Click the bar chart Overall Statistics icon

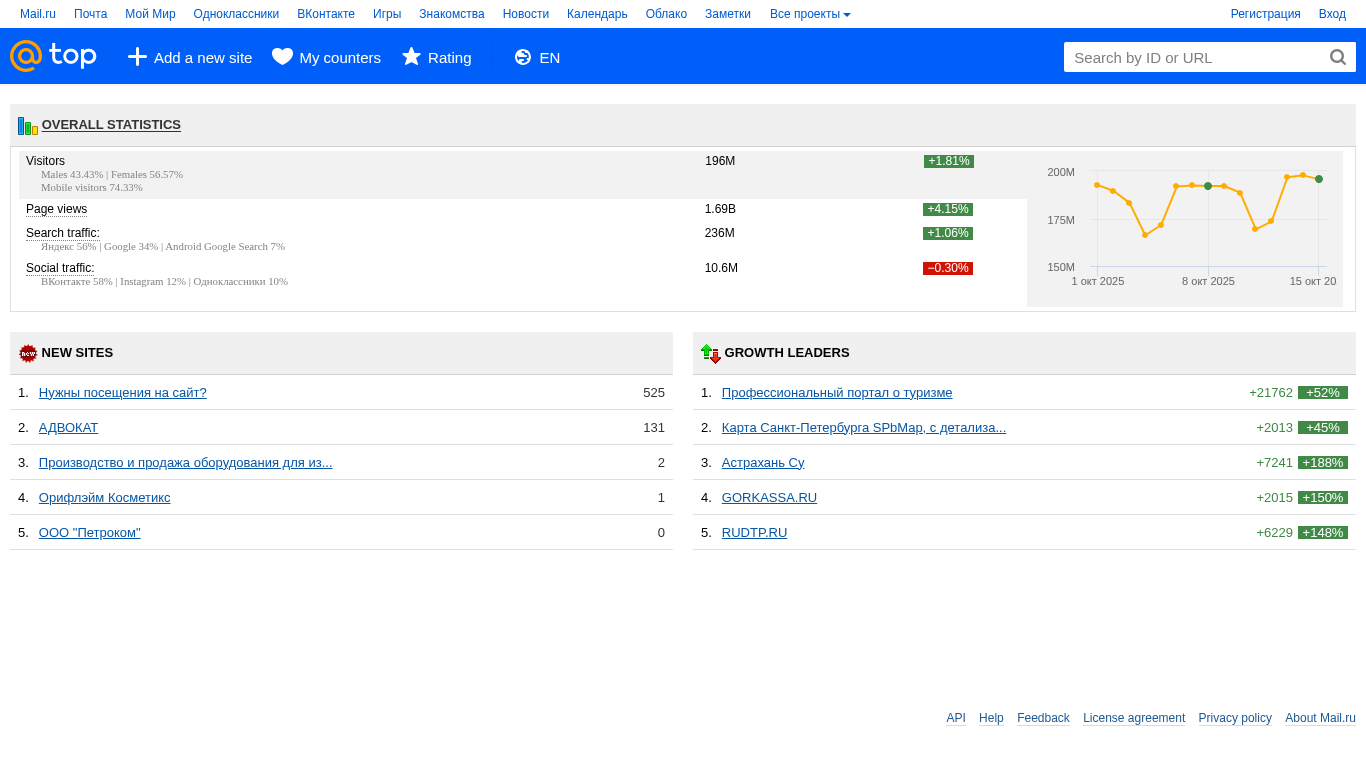(x=27, y=126)
